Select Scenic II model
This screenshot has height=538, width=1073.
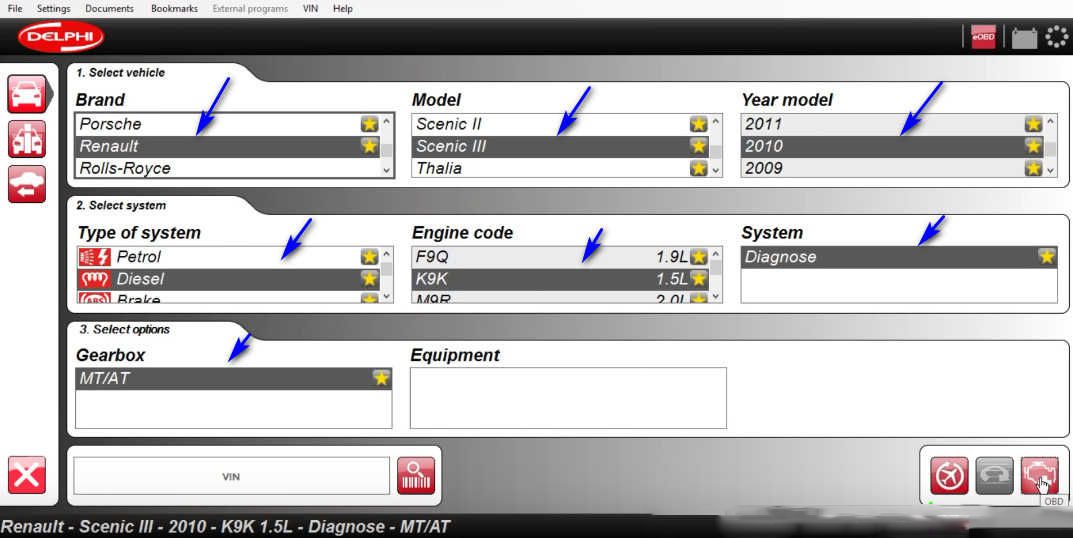coord(561,124)
